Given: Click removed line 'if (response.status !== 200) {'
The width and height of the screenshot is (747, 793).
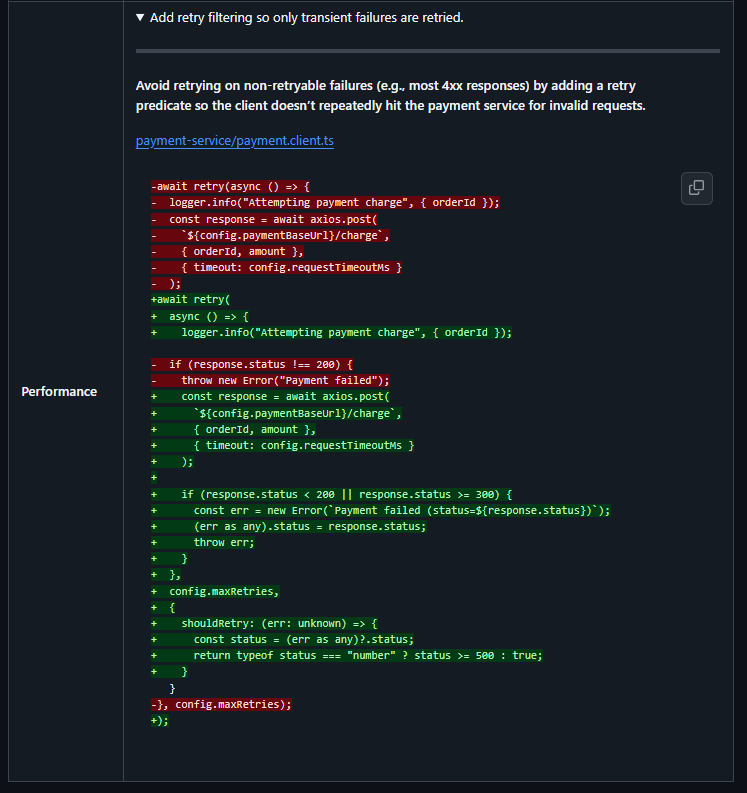Looking at the screenshot, I should [x=252, y=365].
